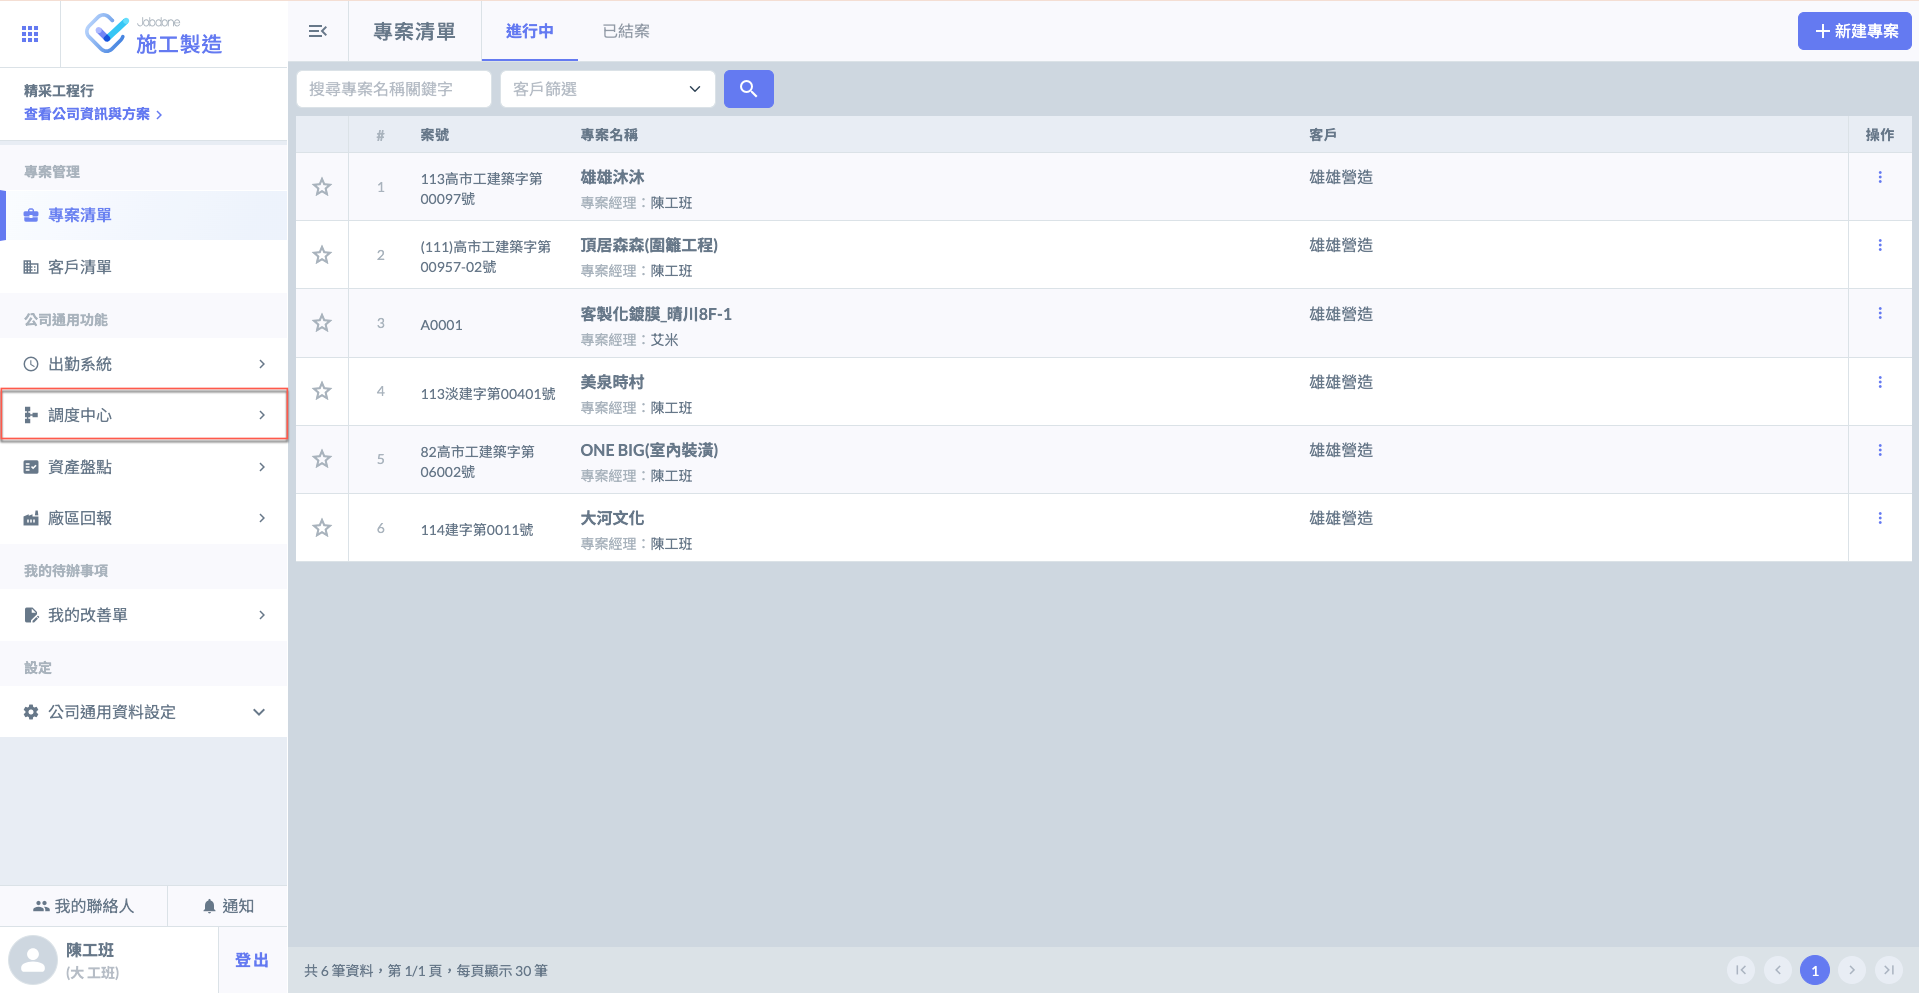Toggle favorite star for 美泉時村
The height and width of the screenshot is (993, 1919).
pyautogui.click(x=322, y=391)
